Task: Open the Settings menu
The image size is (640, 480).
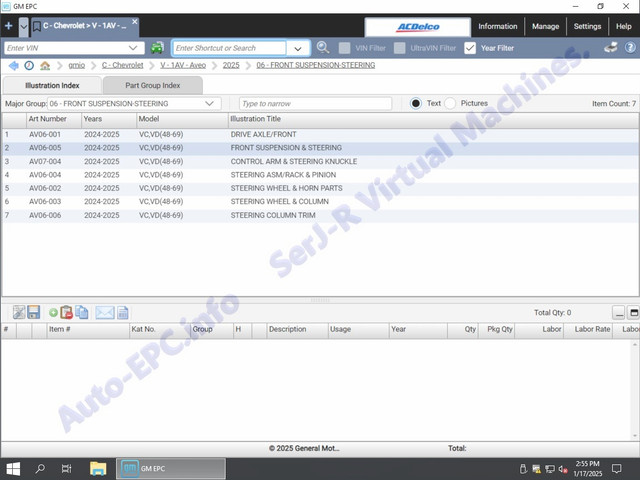Action: pos(587,27)
